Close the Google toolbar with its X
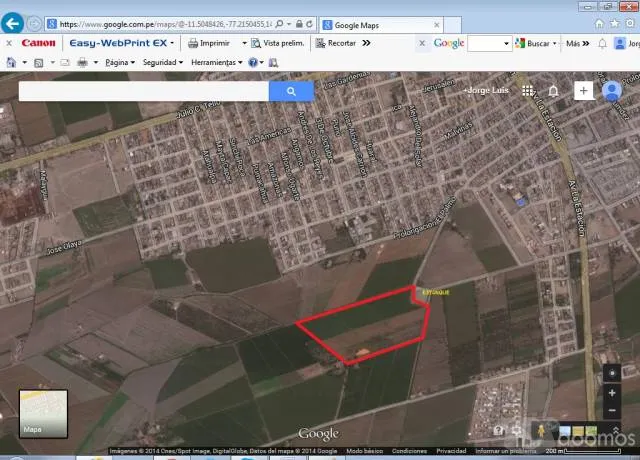The height and width of the screenshot is (460, 640). tap(422, 43)
